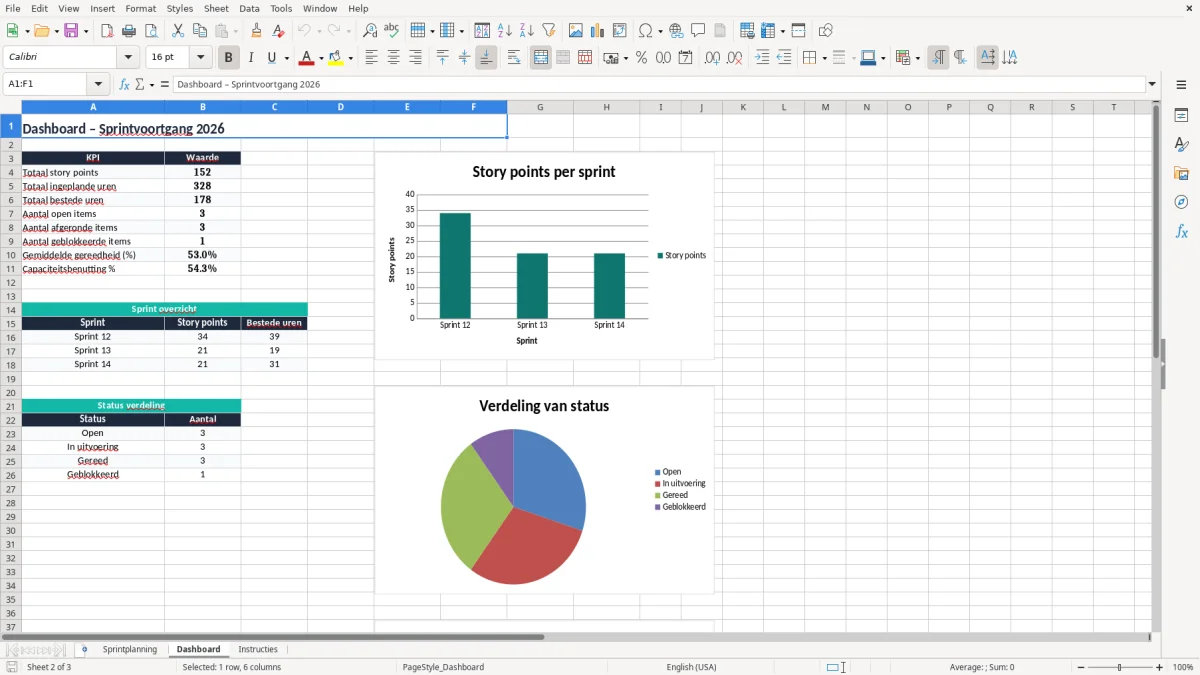
Task: Toggle right-to-left text direction
Action: 960,58
